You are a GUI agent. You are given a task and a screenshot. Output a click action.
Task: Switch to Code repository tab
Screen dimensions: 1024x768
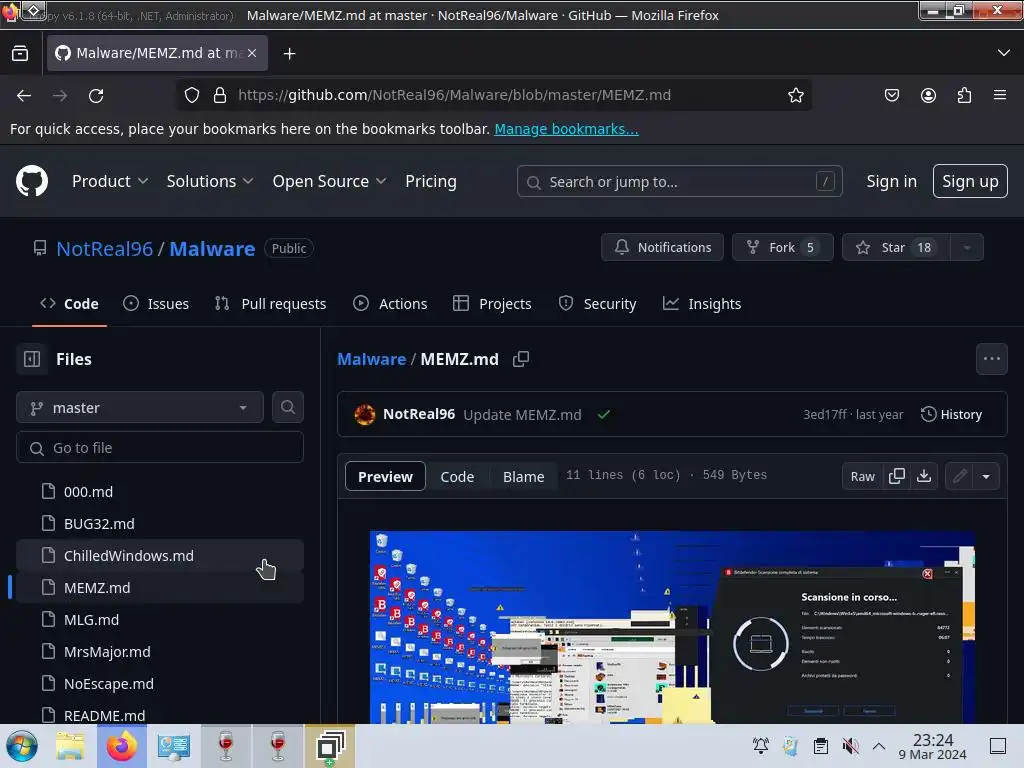[69, 304]
